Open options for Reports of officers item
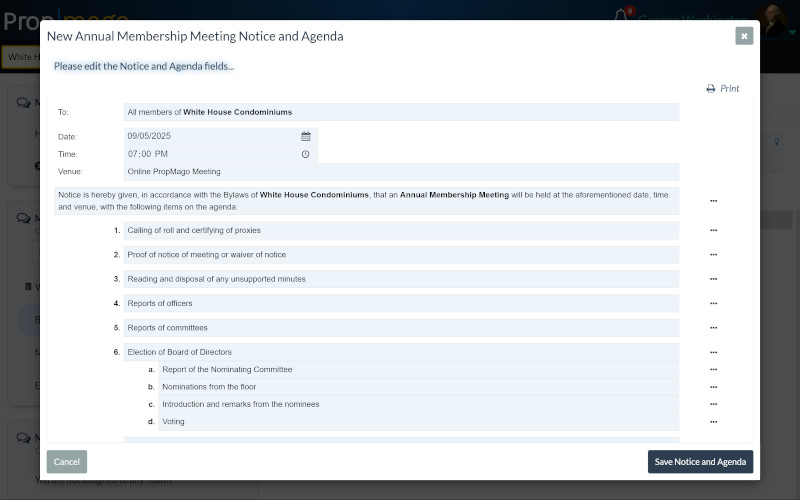This screenshot has height=500, width=800. [713, 303]
